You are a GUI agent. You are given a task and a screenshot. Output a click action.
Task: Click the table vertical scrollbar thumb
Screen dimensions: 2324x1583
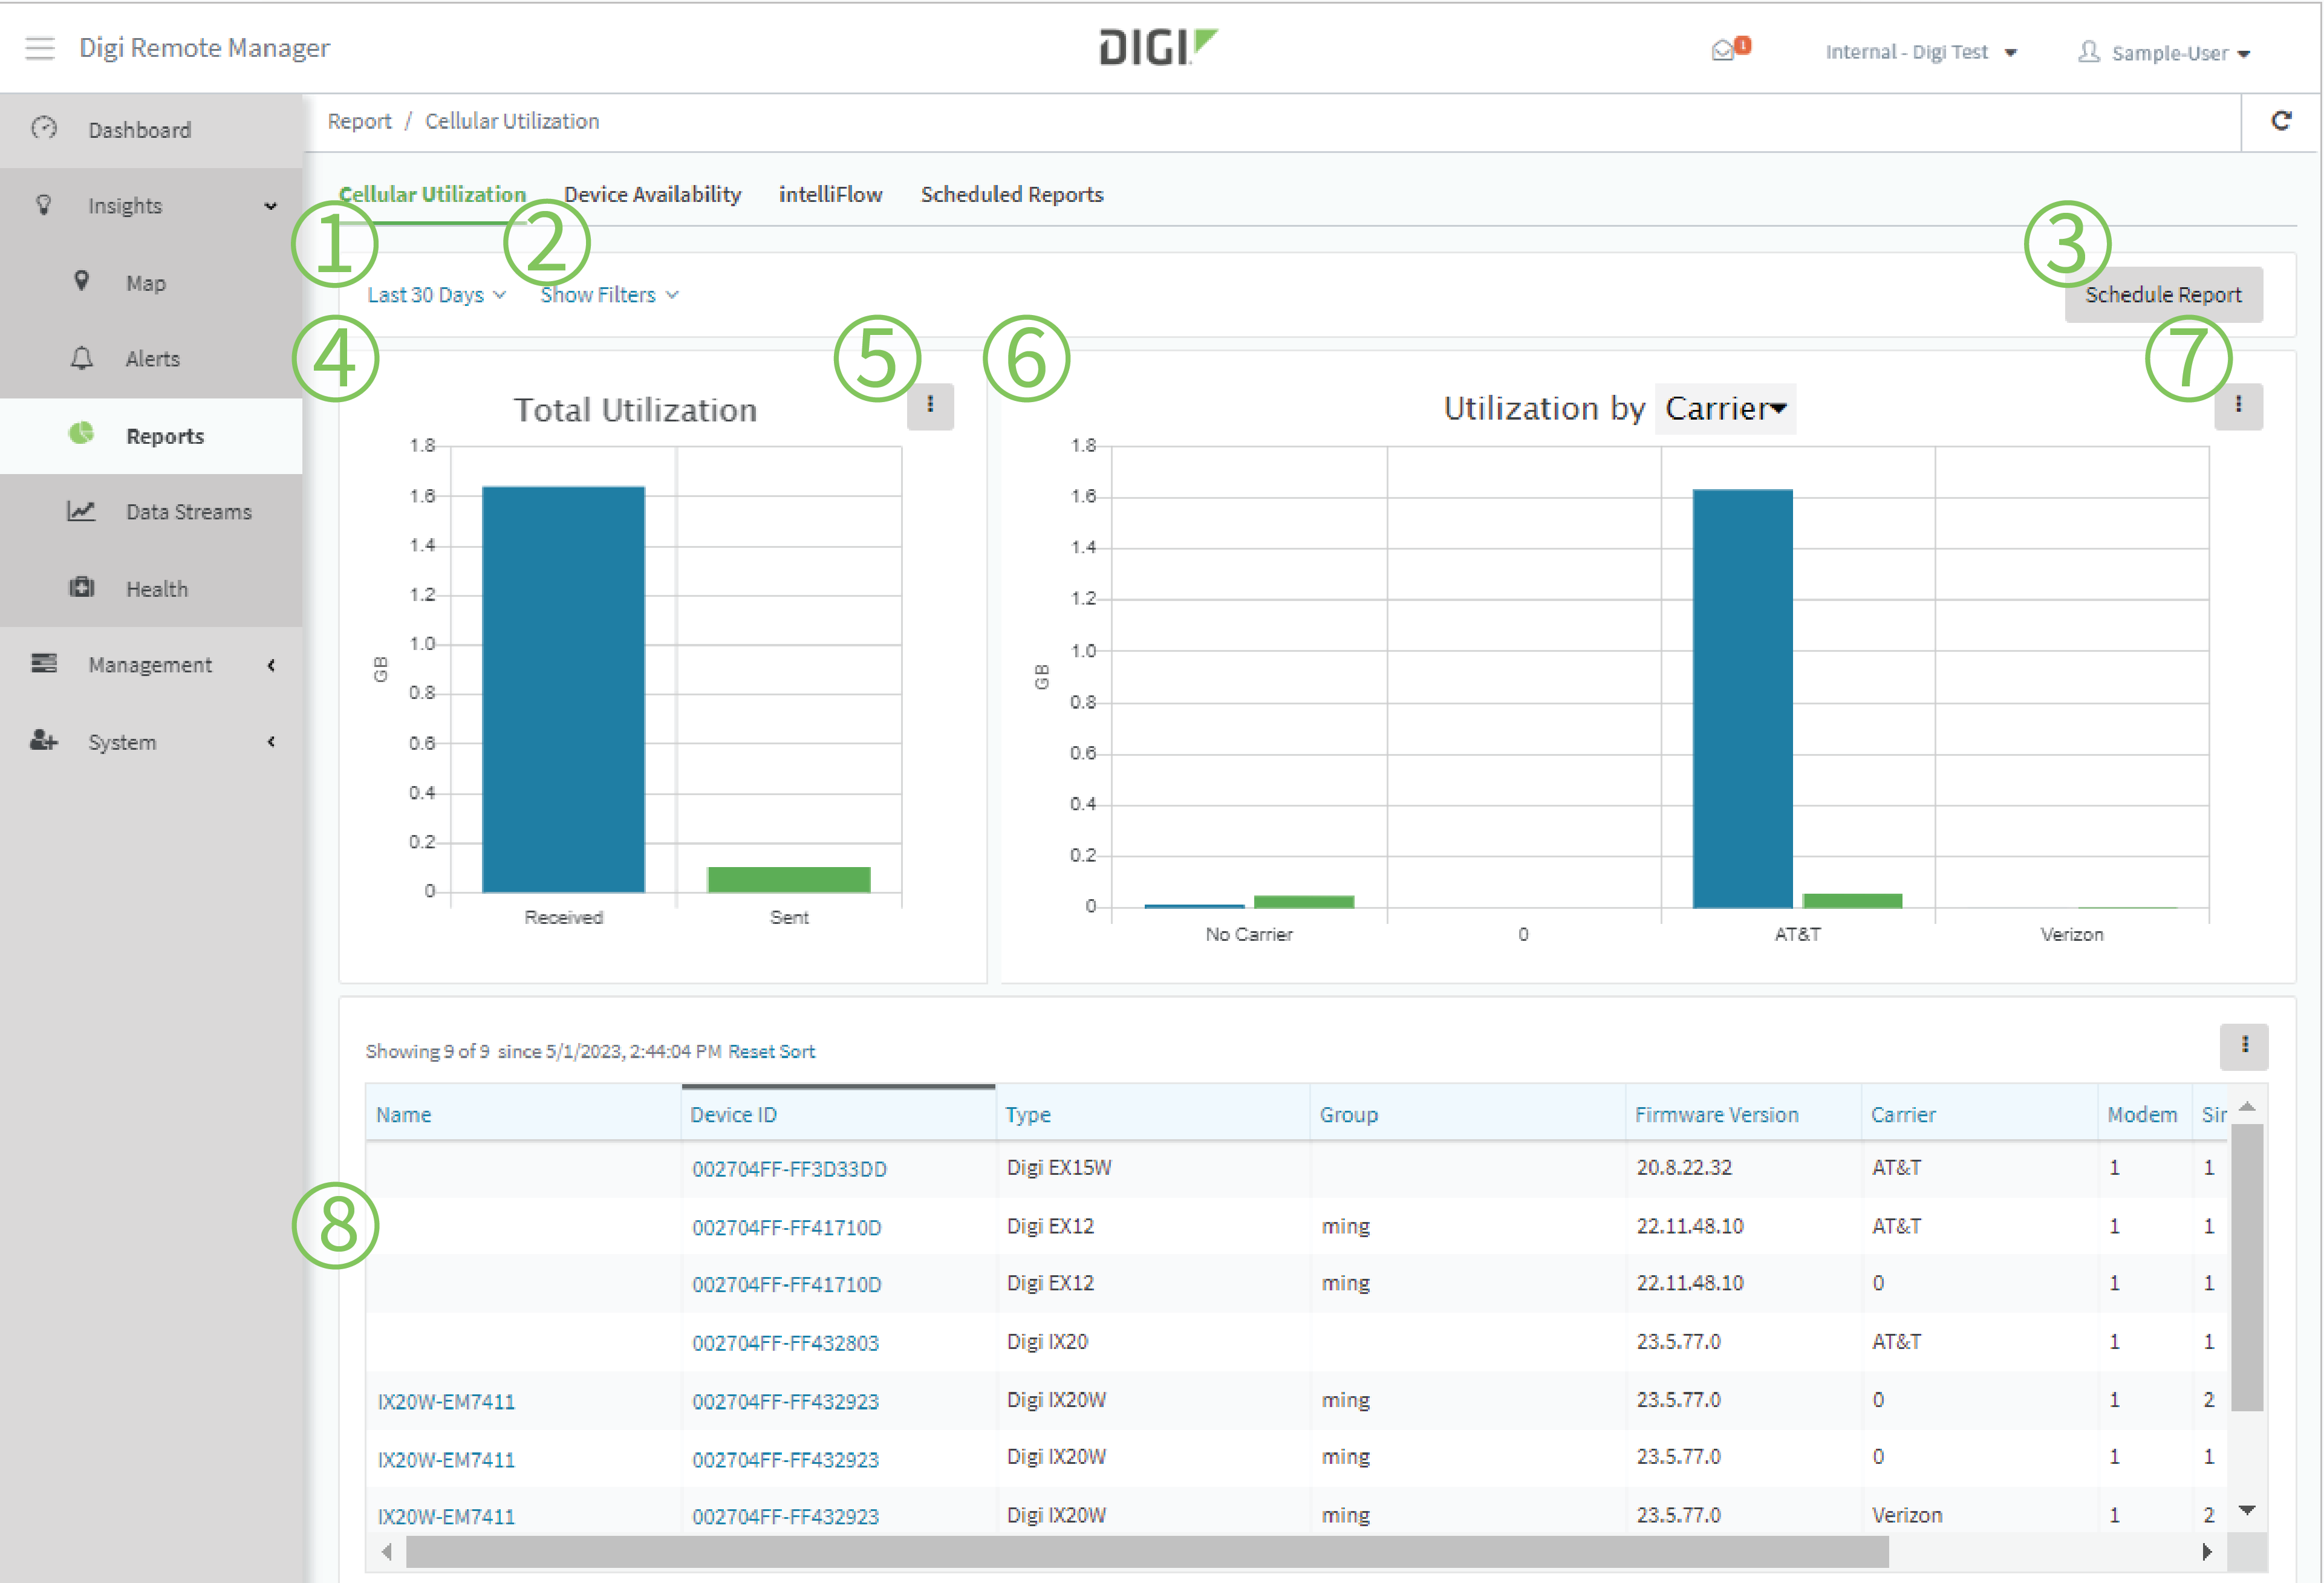(x=2246, y=1267)
